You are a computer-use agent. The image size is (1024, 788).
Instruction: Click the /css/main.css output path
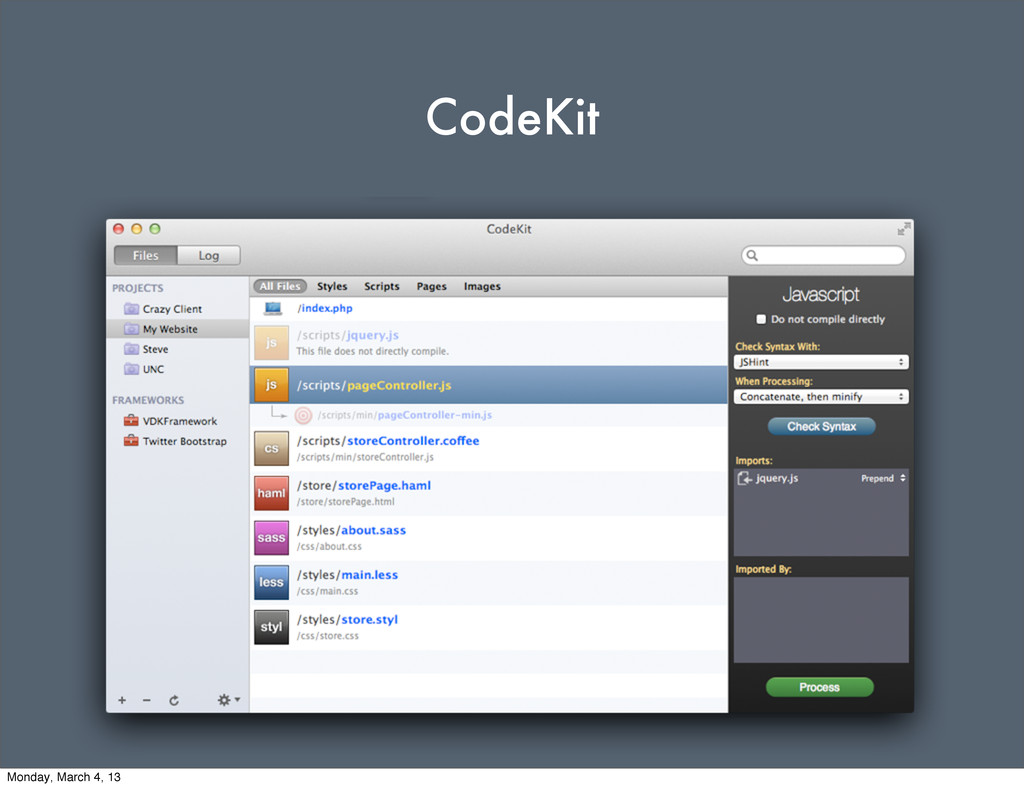[x=327, y=591]
